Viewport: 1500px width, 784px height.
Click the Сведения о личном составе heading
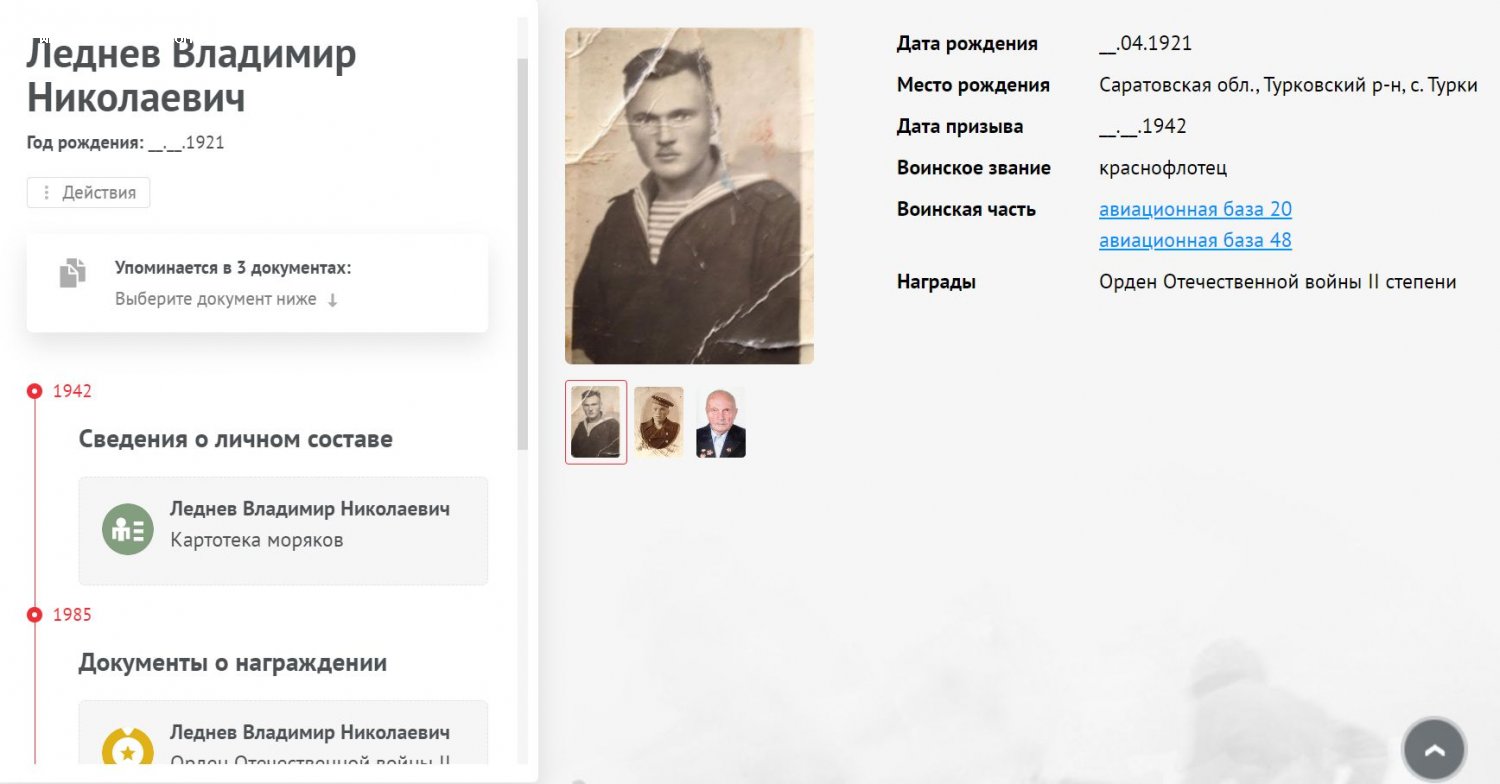point(236,439)
